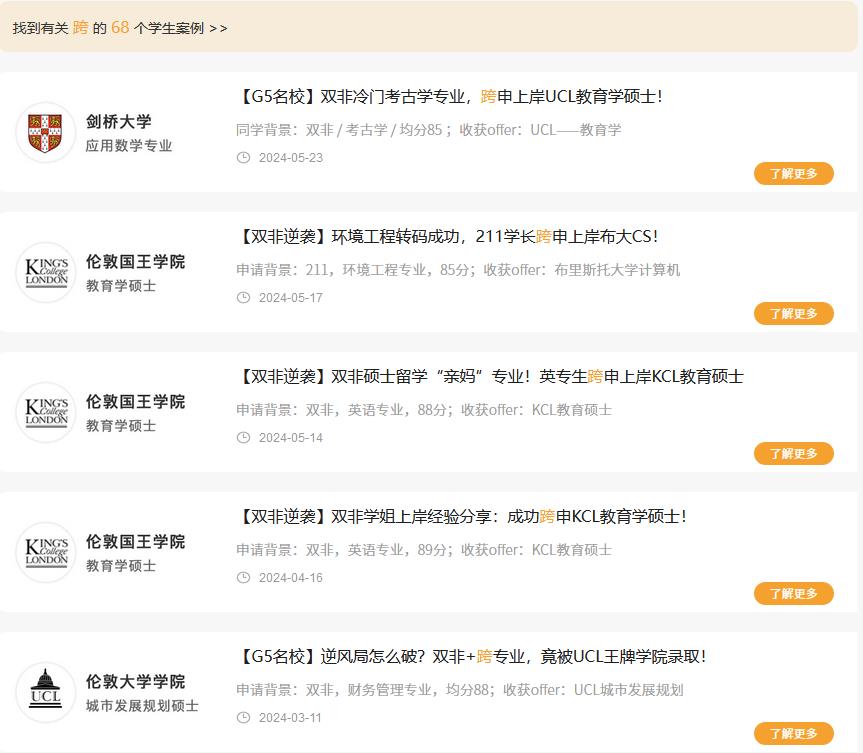This screenshot has height=753, width=863.
Task: Click the clock icon beside 2024-03-11
Action: coord(243,718)
